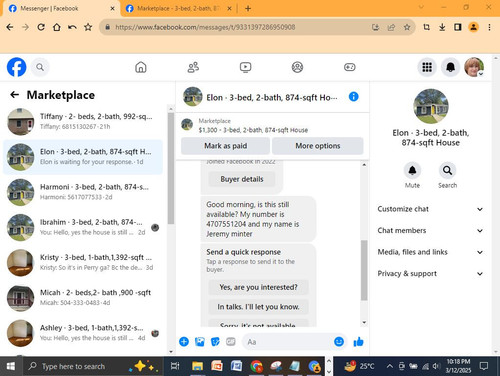Open more actions plus icon in composer
This screenshot has height=376, width=500.
point(184,342)
